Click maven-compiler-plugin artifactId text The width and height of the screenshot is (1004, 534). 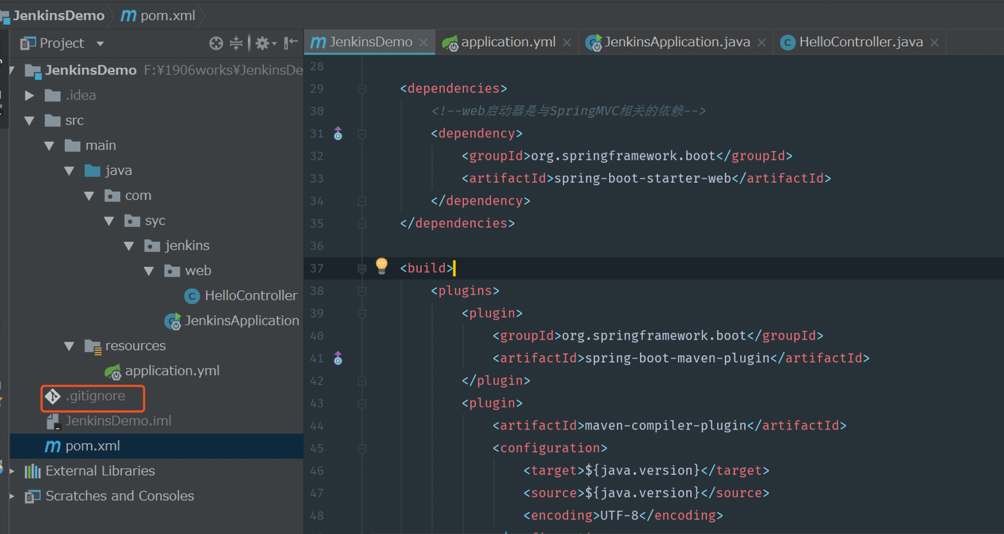[665, 426]
